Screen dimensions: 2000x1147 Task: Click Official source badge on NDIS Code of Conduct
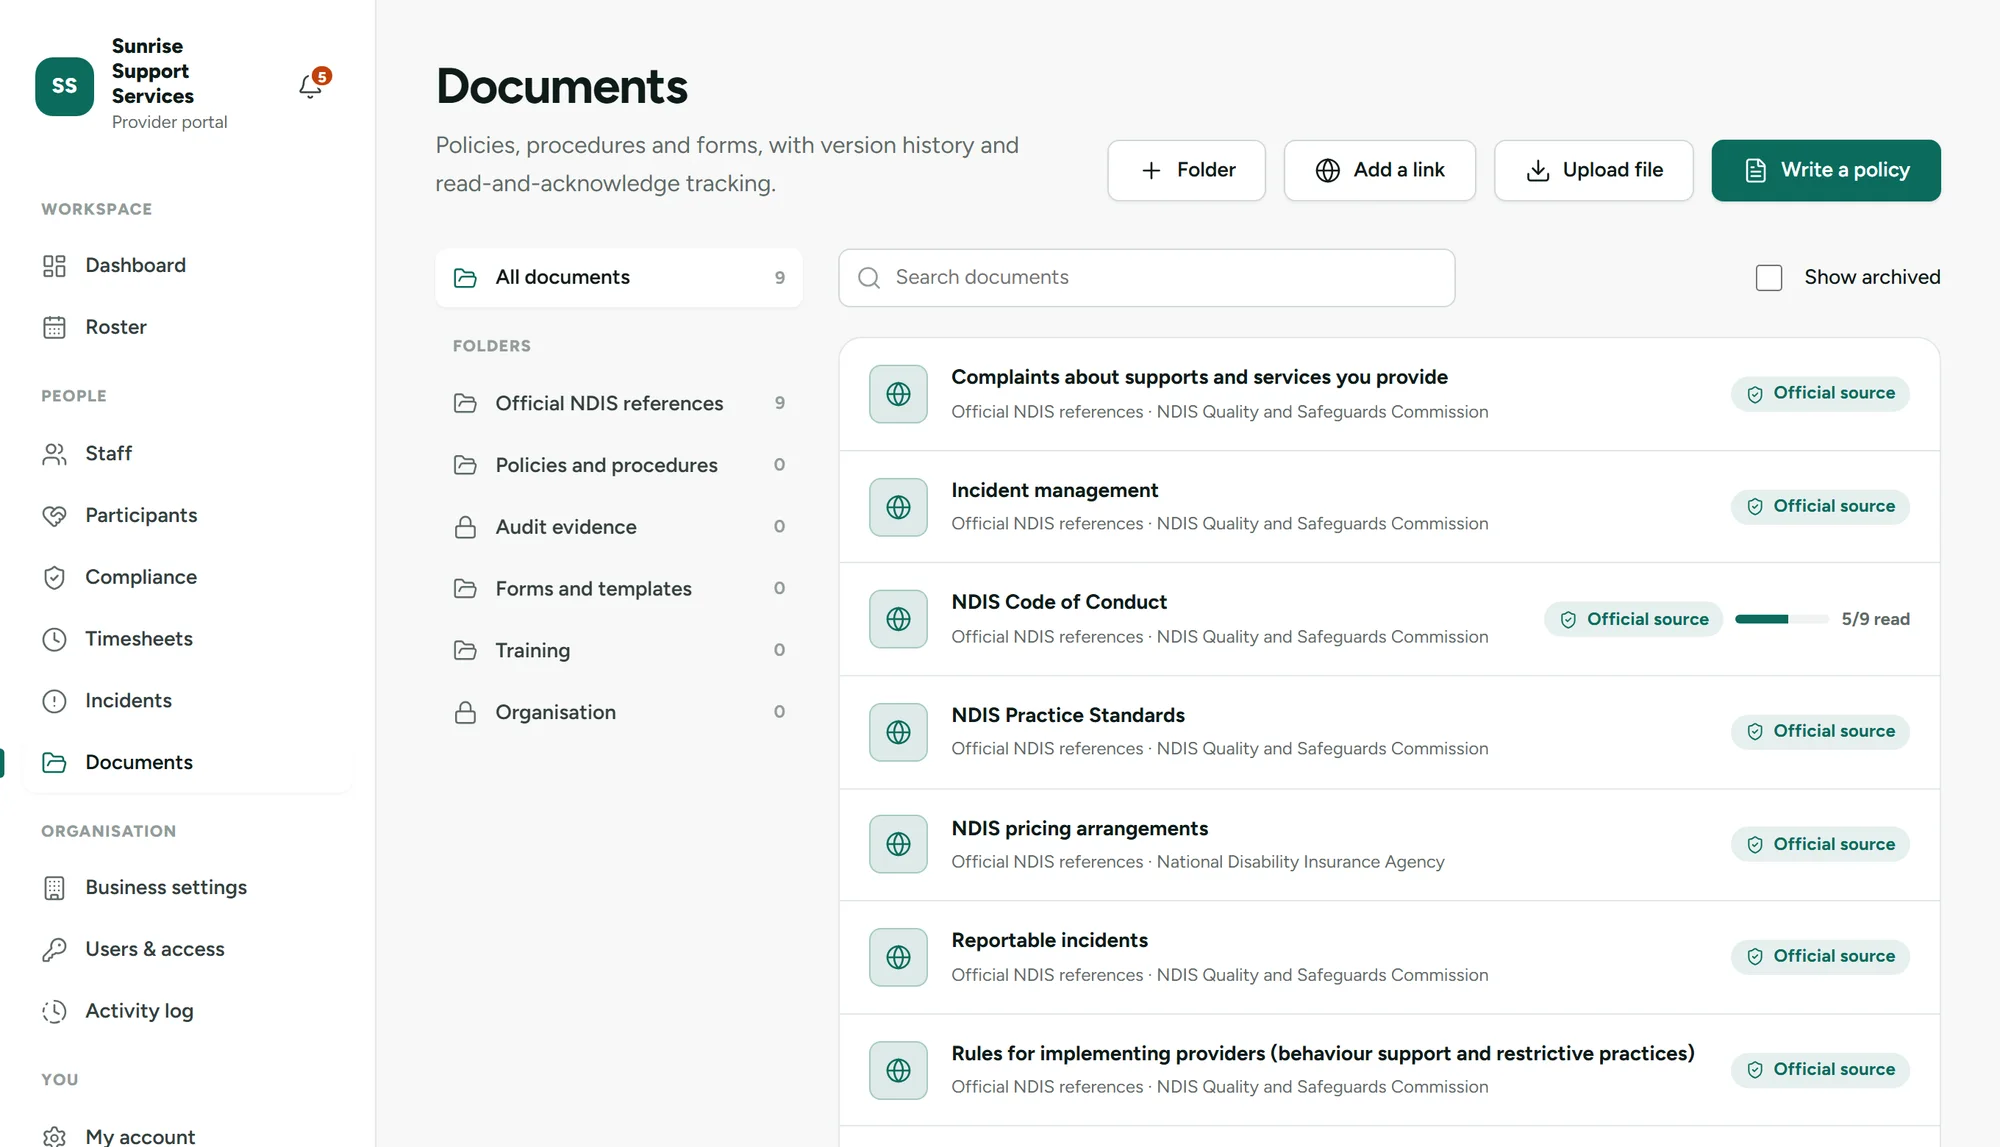[x=1633, y=619]
